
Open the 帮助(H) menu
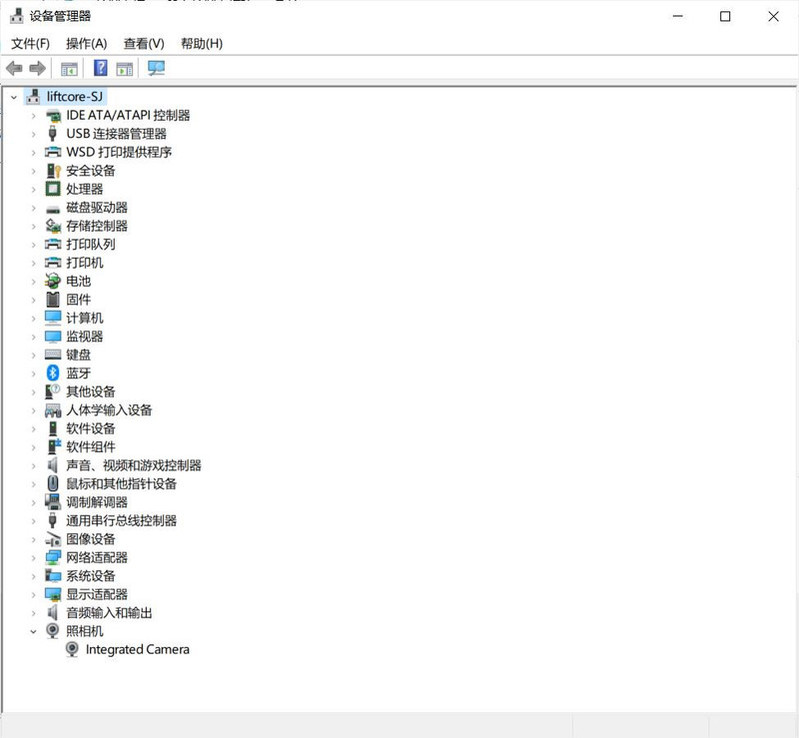click(202, 44)
